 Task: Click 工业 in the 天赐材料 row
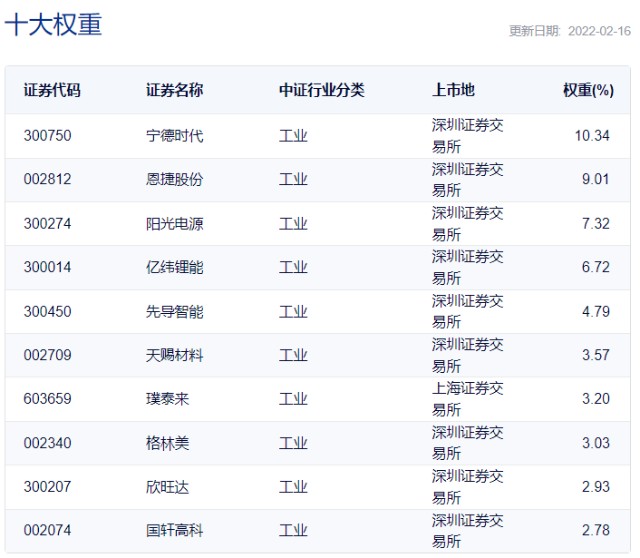pyautogui.click(x=293, y=355)
